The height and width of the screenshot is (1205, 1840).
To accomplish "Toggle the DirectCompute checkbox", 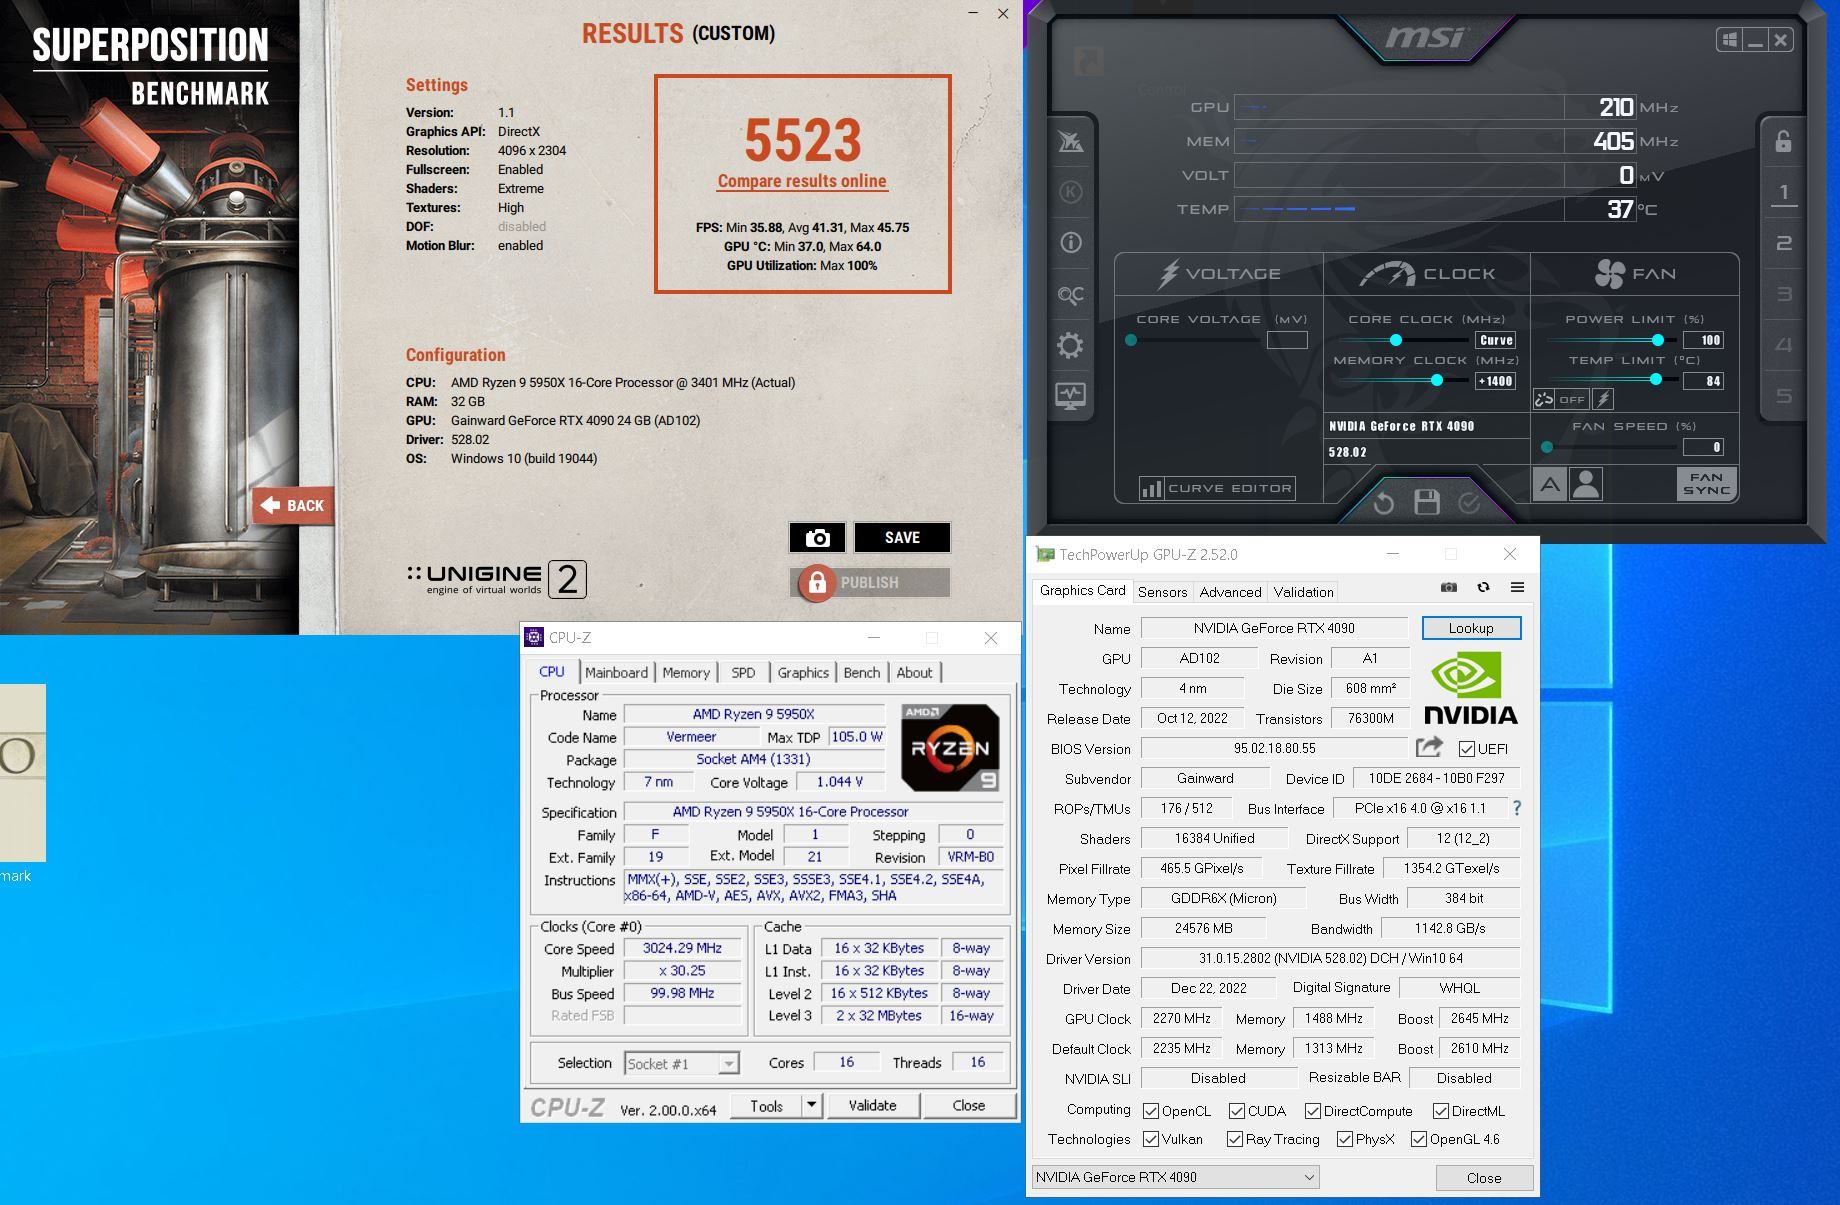I will (x=1312, y=1111).
